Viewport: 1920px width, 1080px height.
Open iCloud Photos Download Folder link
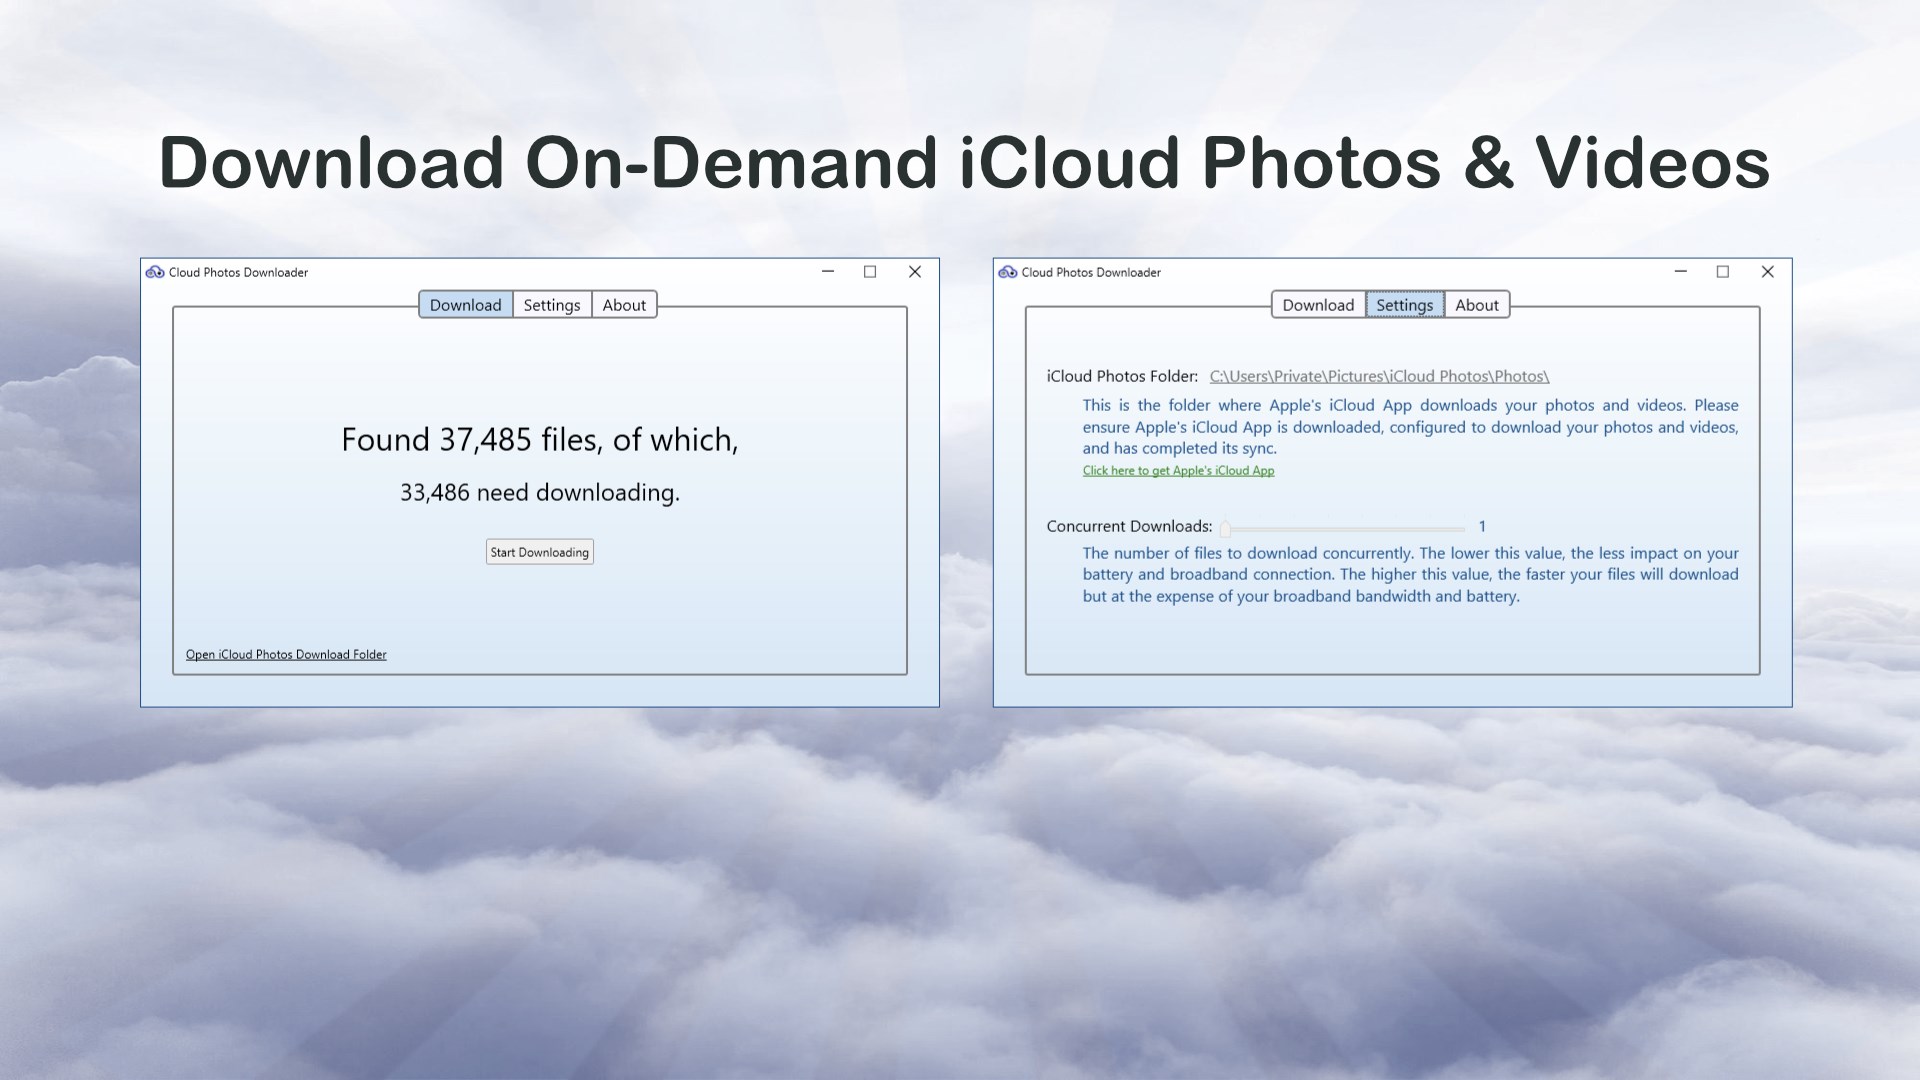coord(286,654)
